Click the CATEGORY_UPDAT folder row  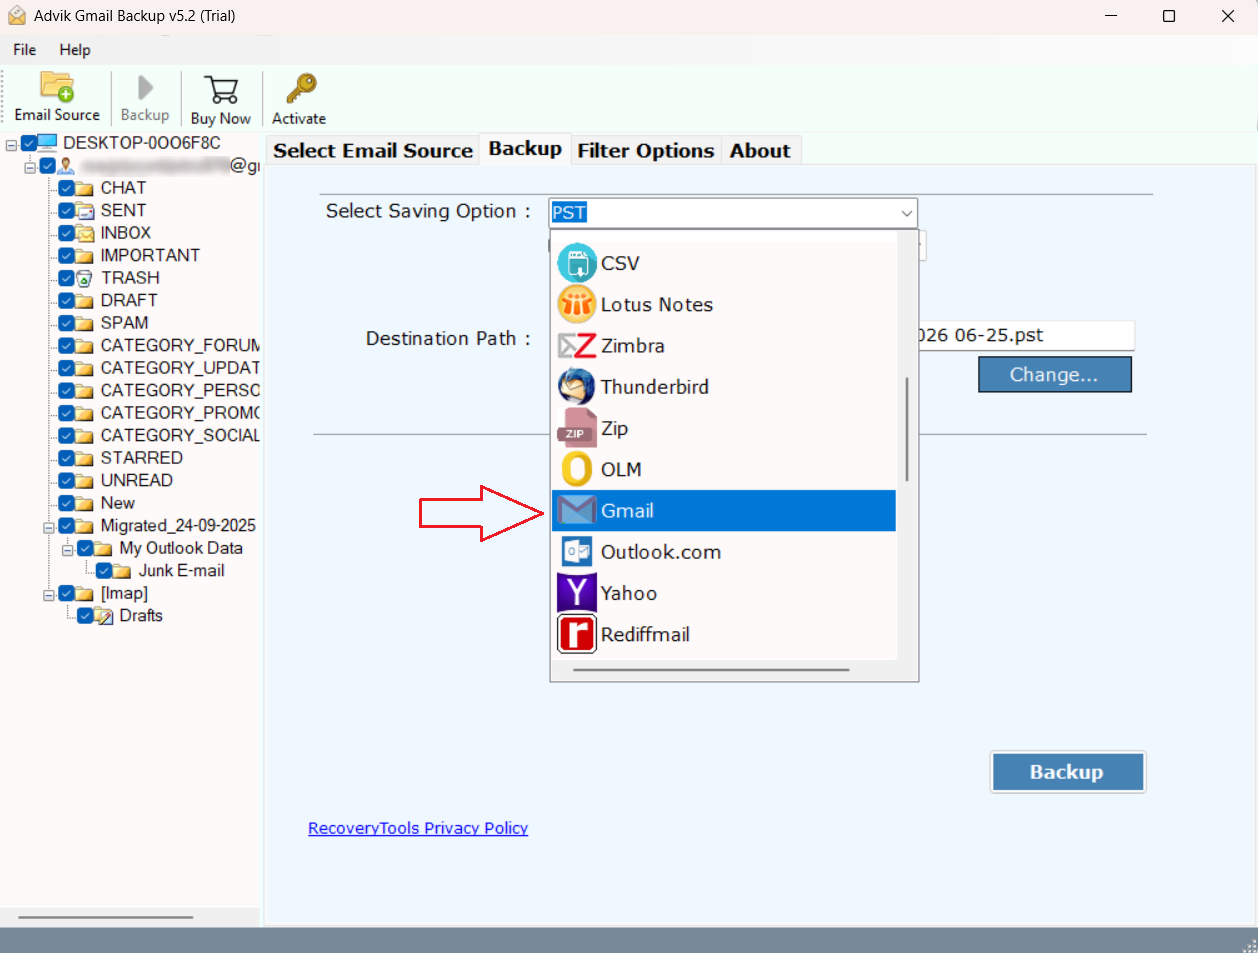[180, 368]
